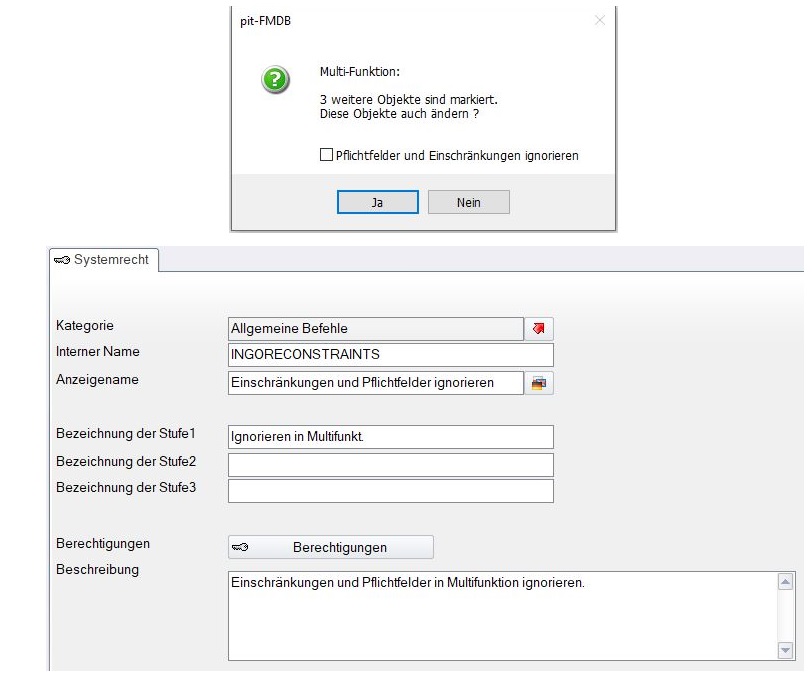The image size is (812, 687).
Task: Click inside the Beschreibung text area
Action: pyautogui.click(x=502, y=616)
